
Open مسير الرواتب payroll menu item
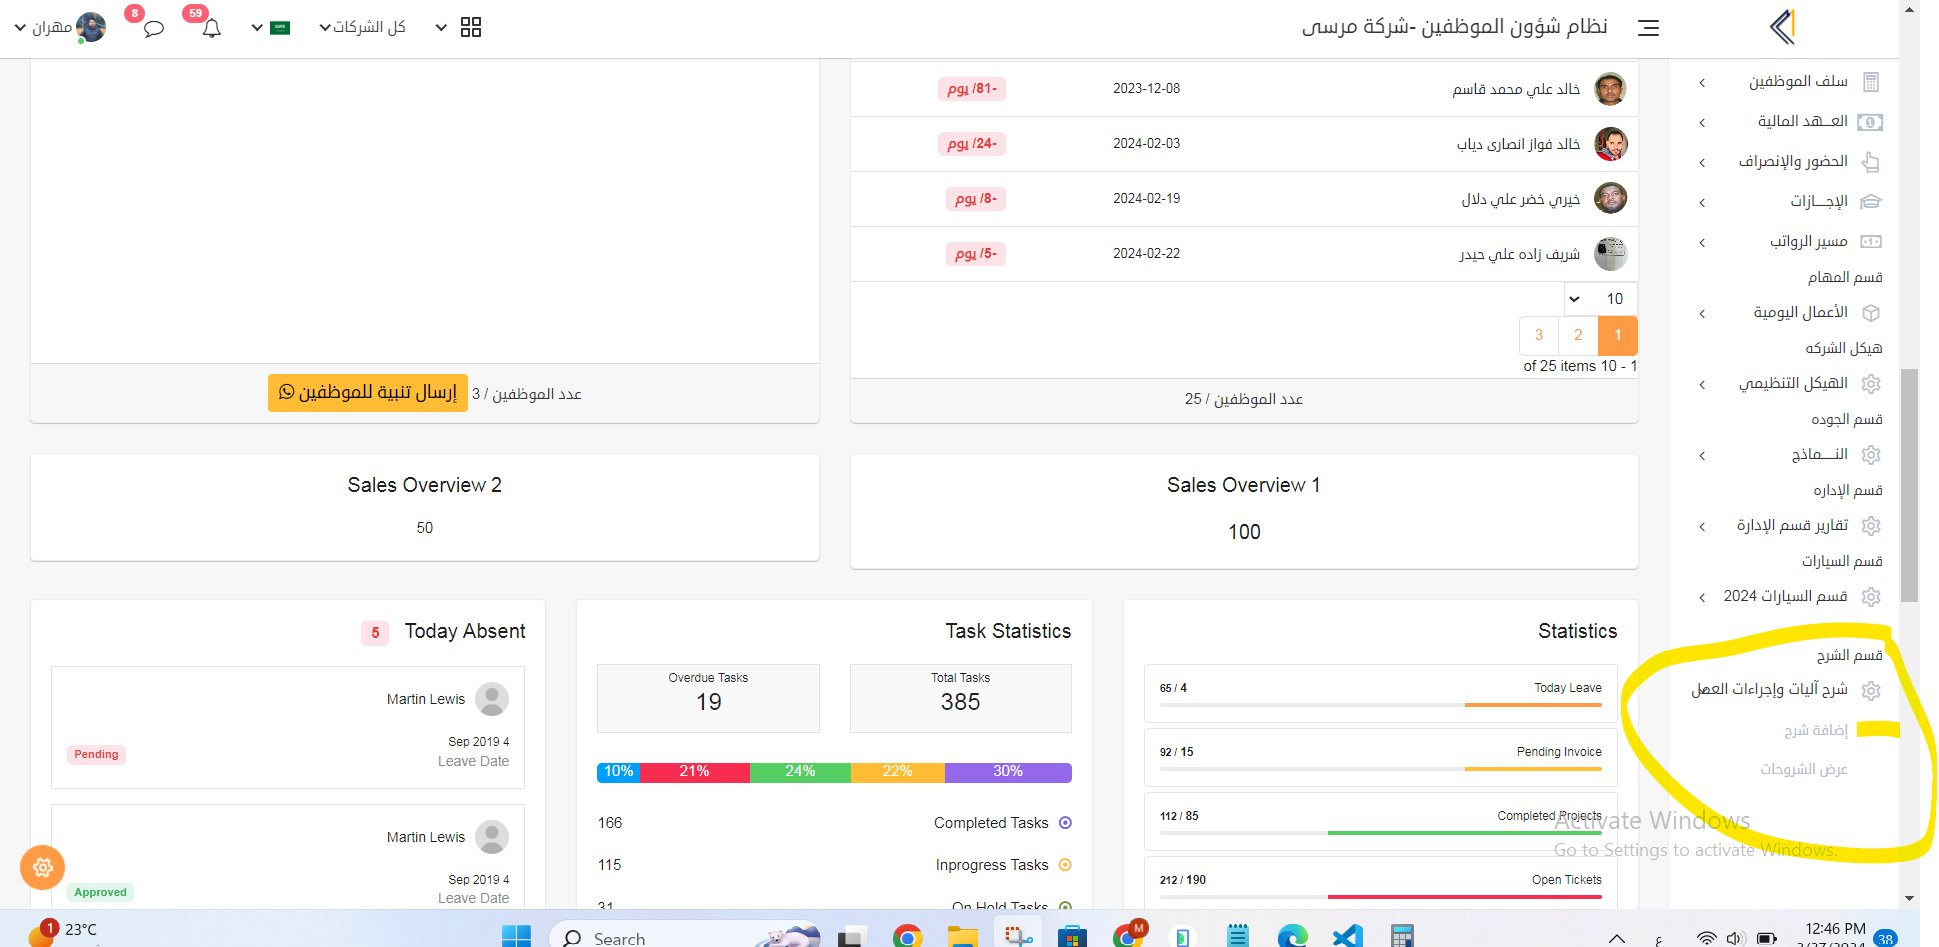(x=1808, y=241)
